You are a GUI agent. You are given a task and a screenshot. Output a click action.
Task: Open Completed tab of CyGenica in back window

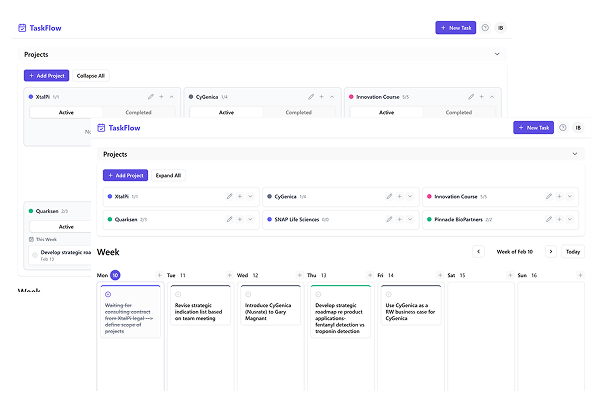coord(298,113)
